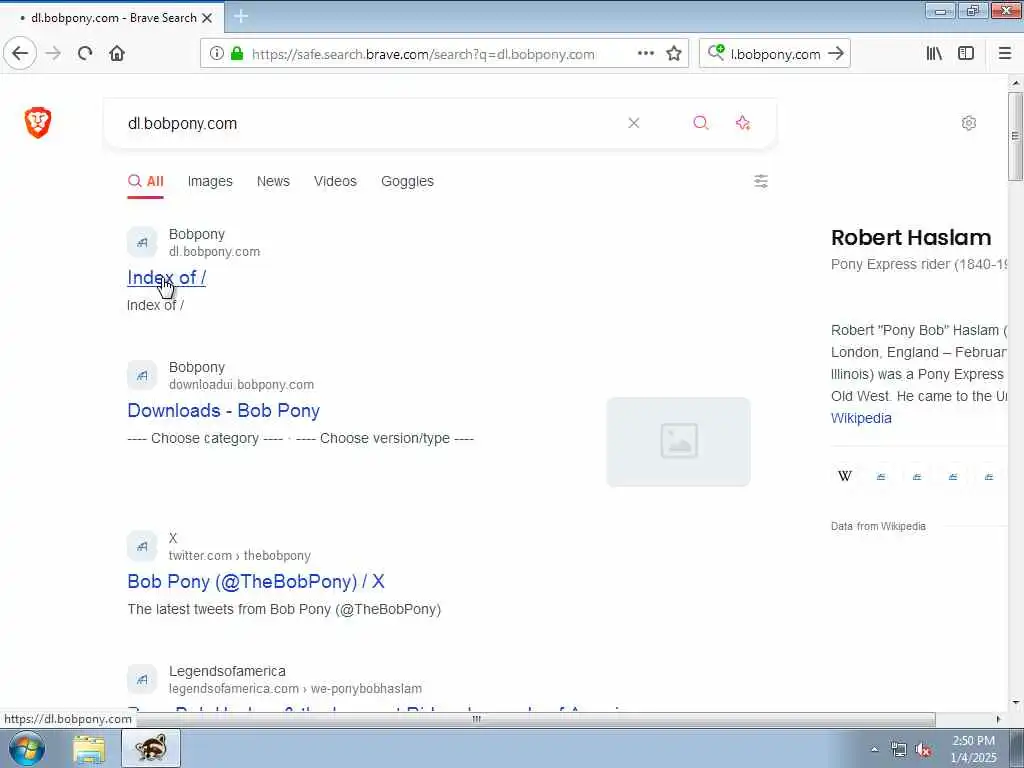The width and height of the screenshot is (1024, 768).
Task: Click the twitter.com › thebobpony breadcrumb
Action: (240, 556)
